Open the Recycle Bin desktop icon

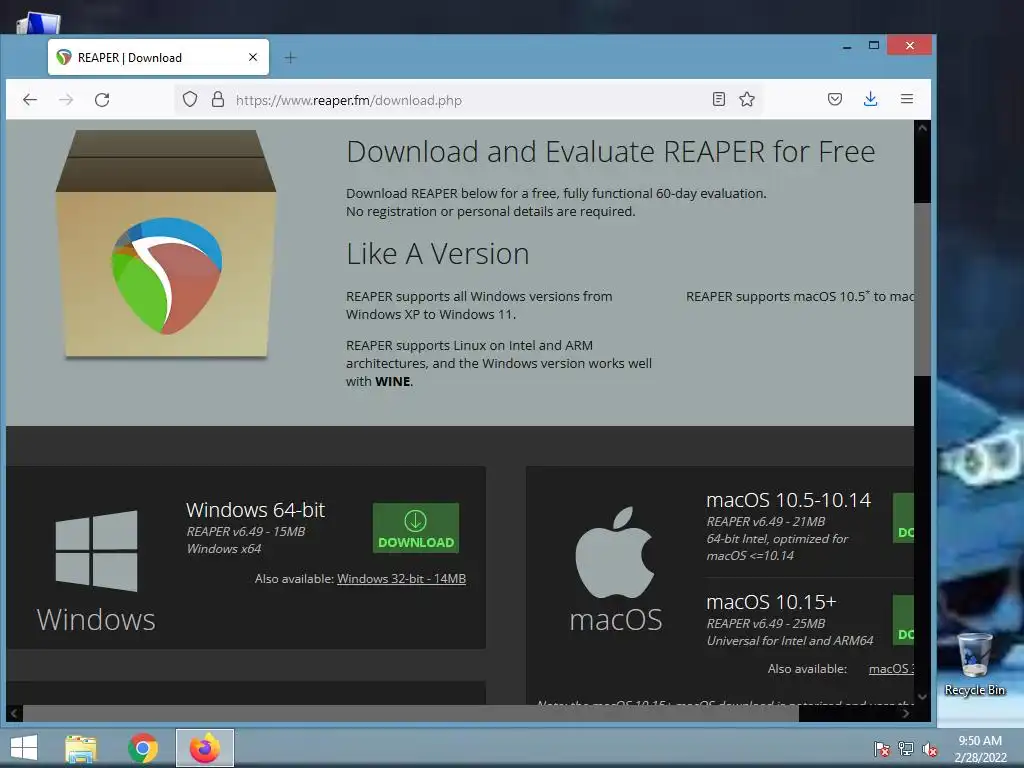(974, 664)
